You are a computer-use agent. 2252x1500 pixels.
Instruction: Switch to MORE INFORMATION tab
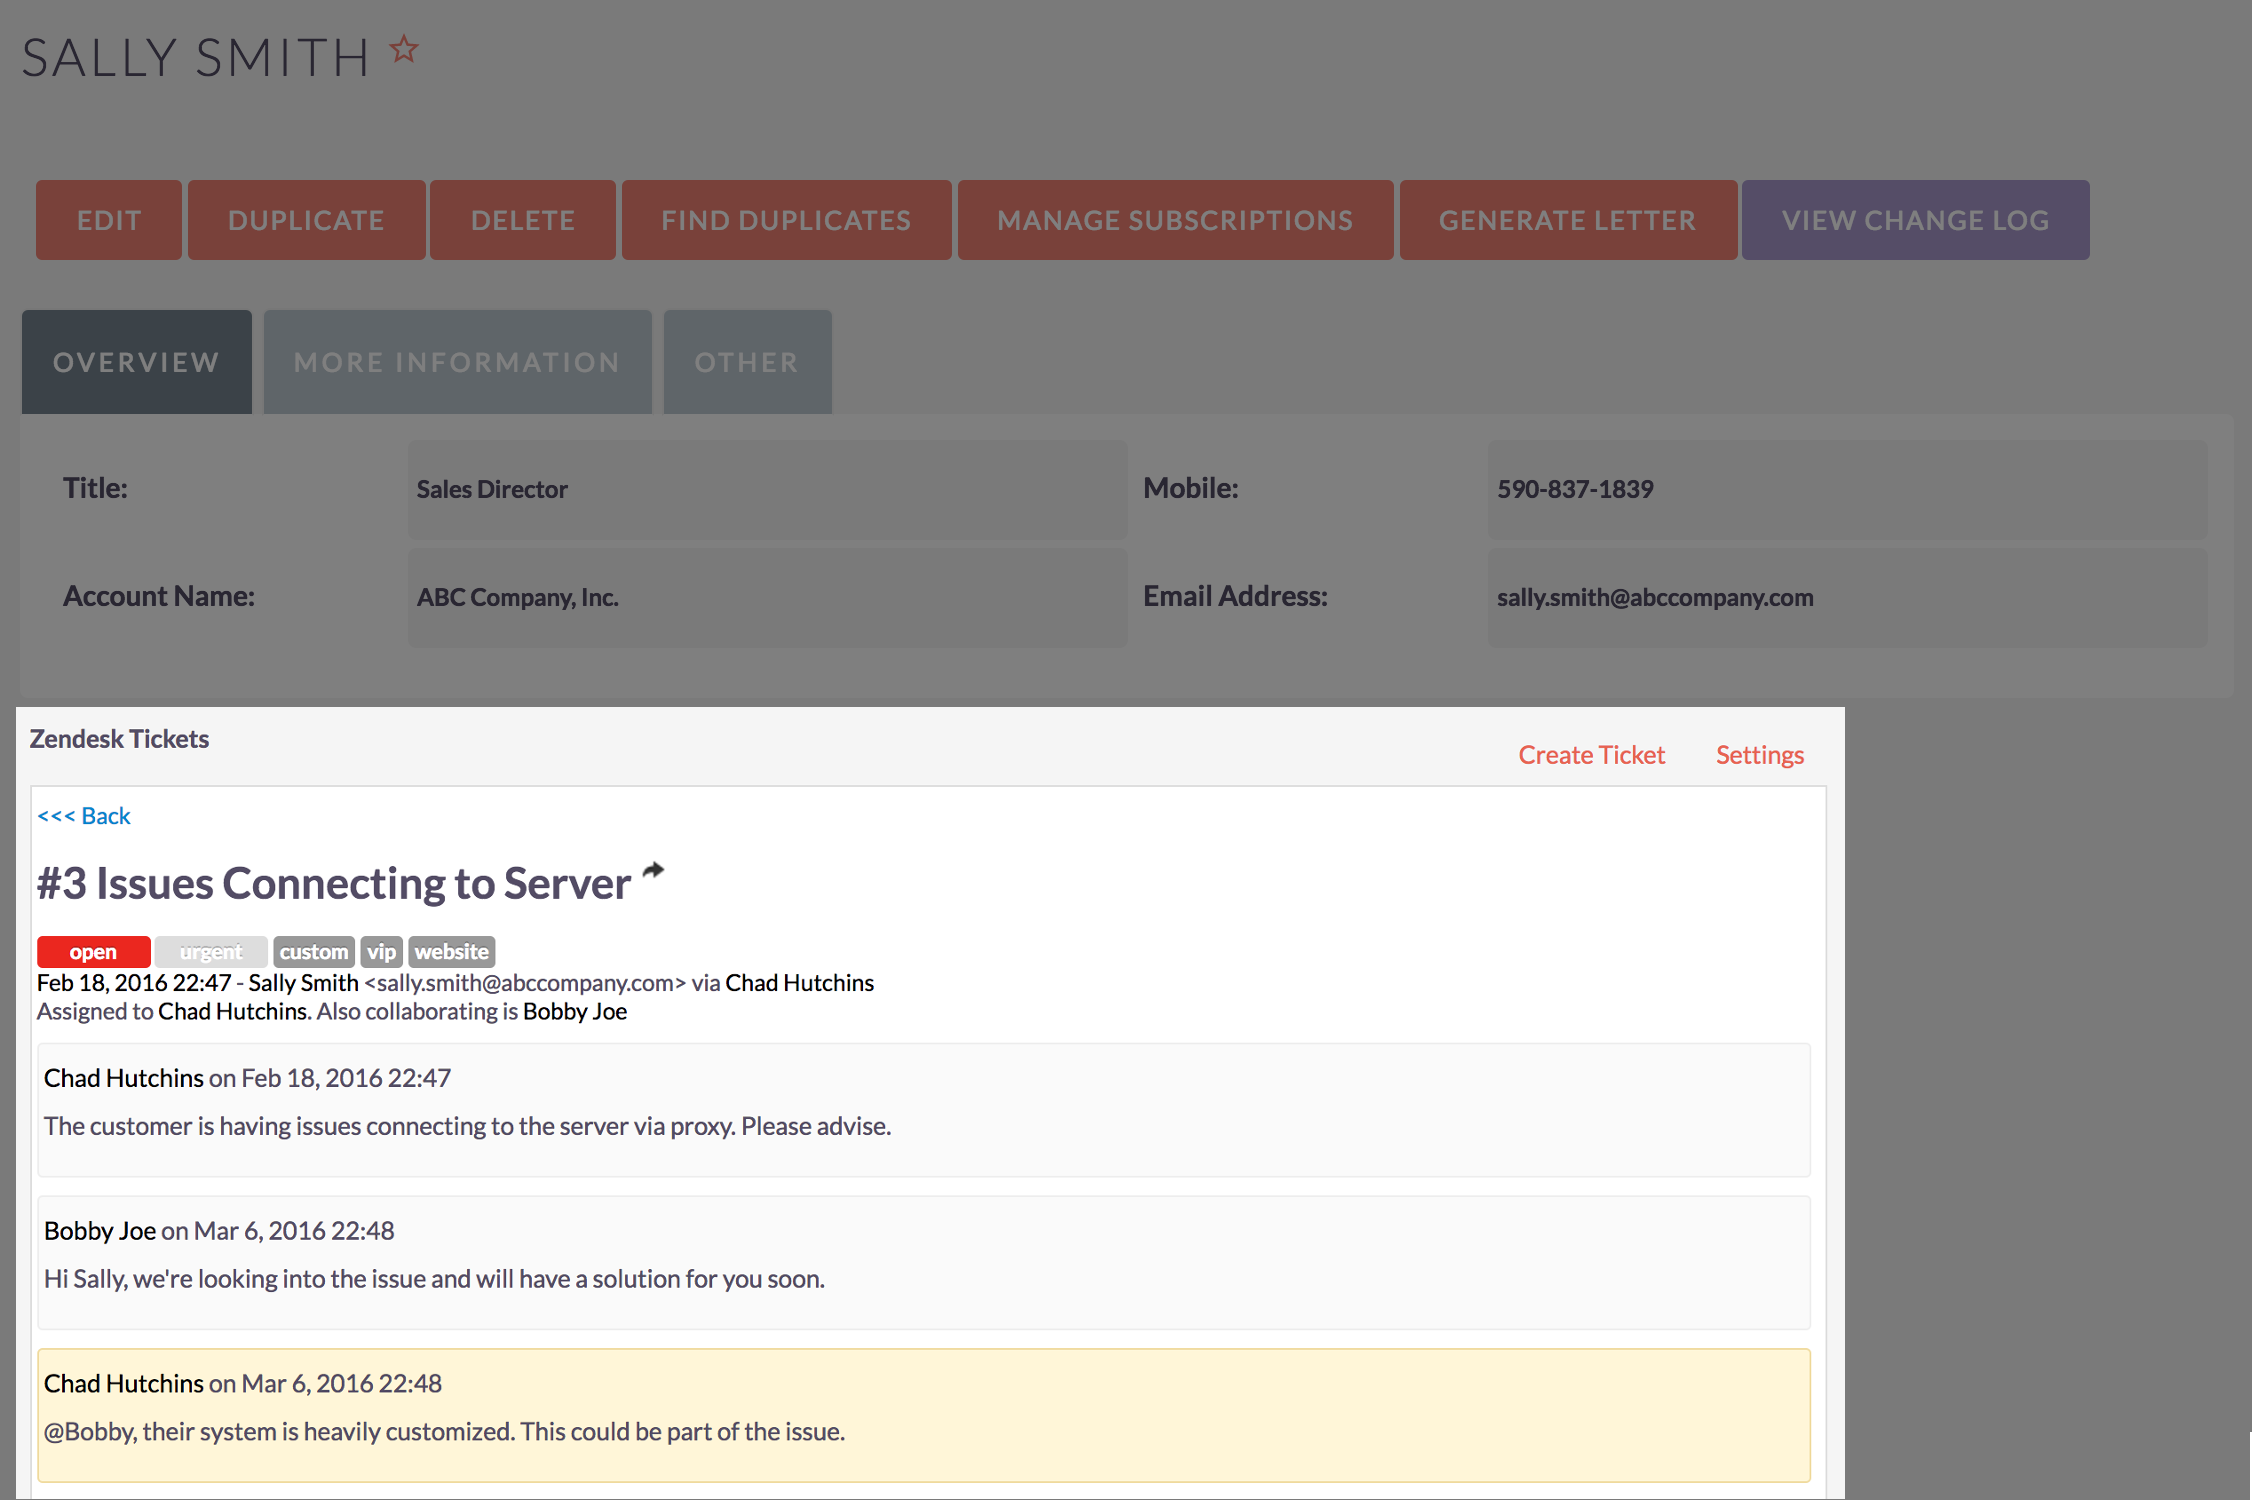click(x=457, y=362)
